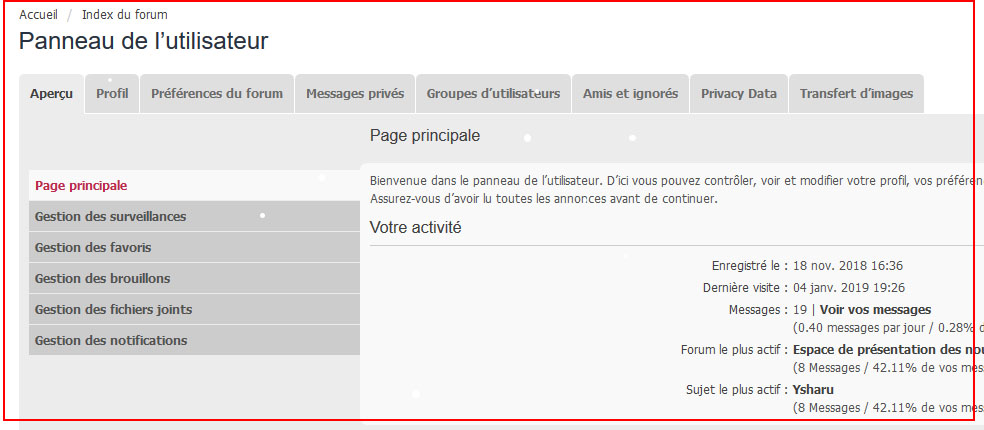Select Page principale in the sidebar
The height and width of the screenshot is (430, 984).
[81, 185]
